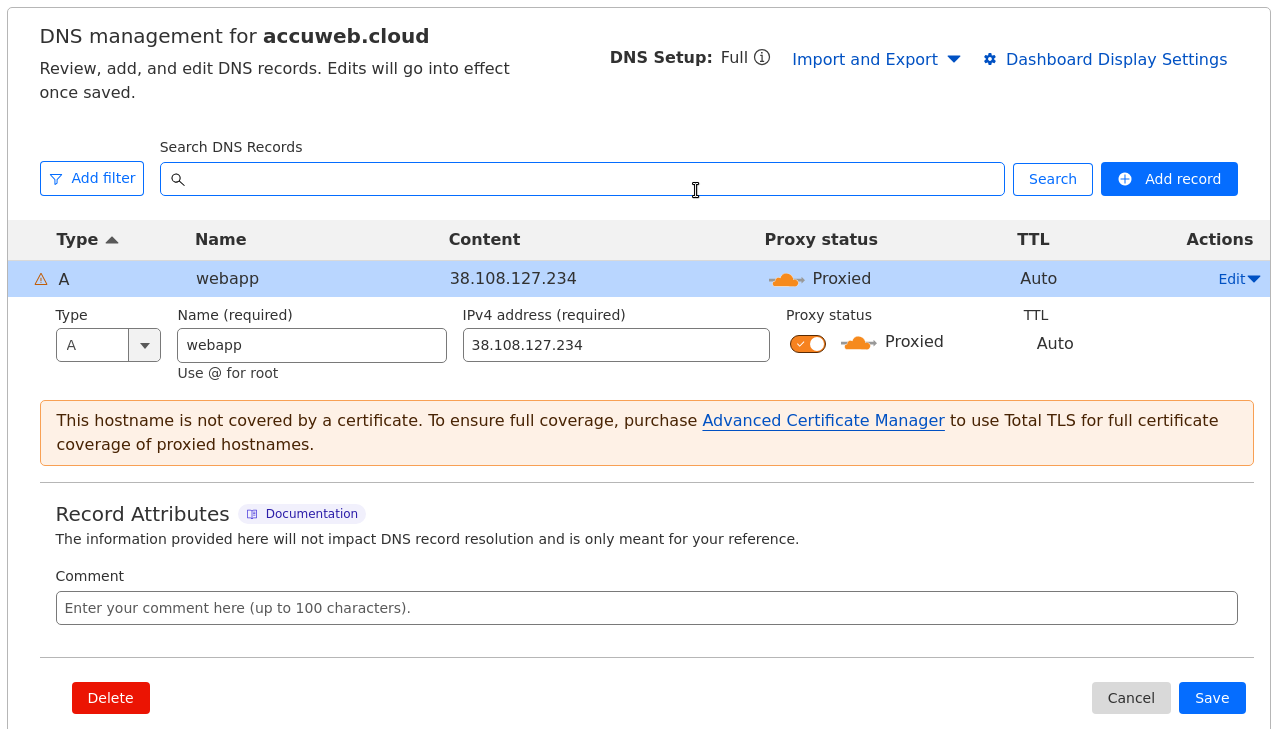Click the magnifier icon in the search box

(x=178, y=179)
